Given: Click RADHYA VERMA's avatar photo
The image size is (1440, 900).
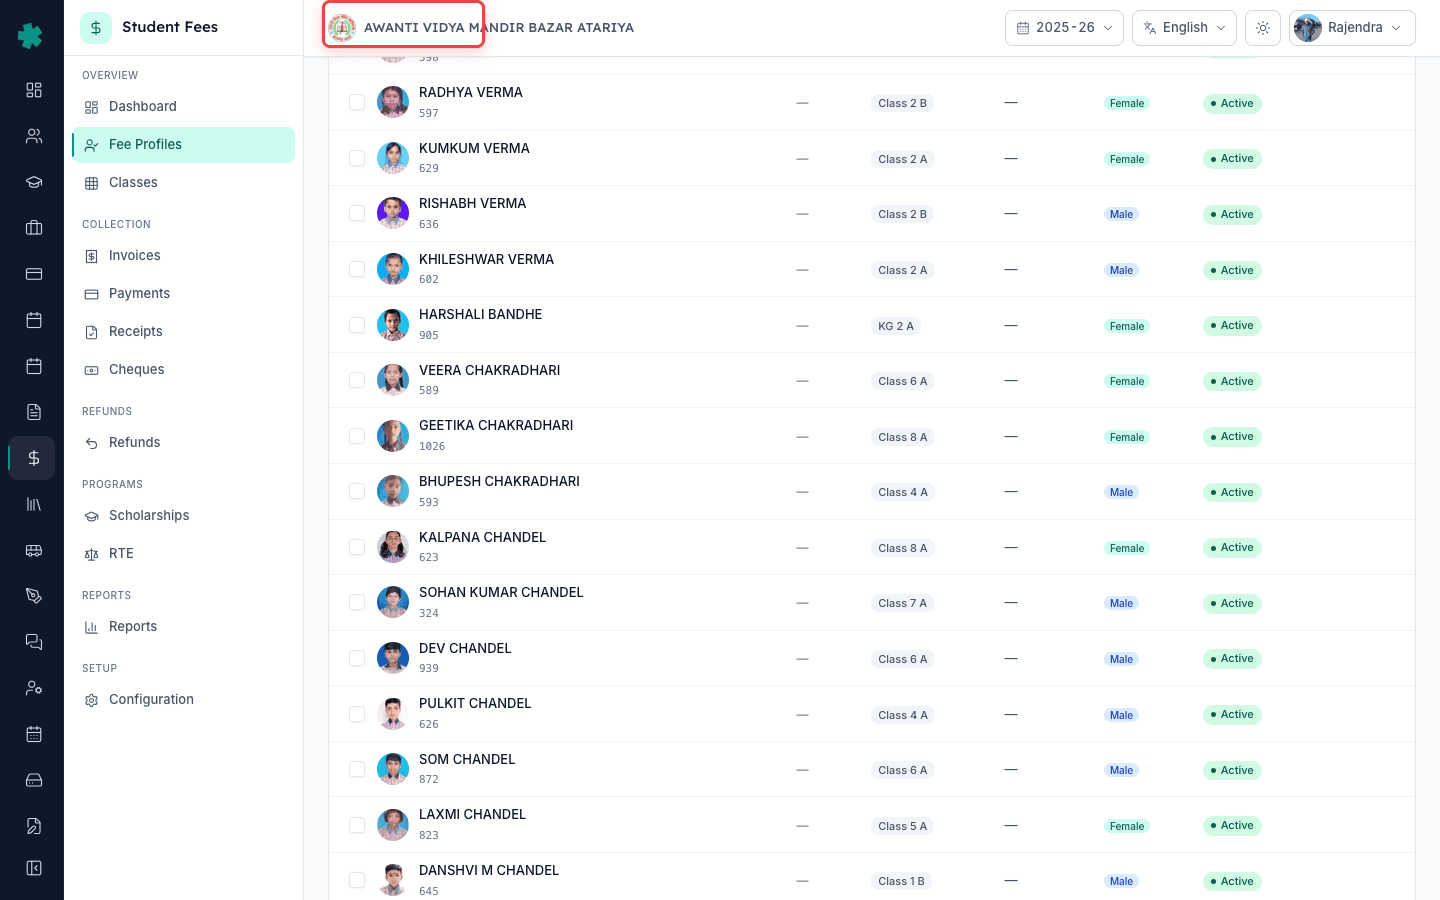Looking at the screenshot, I should point(393,102).
